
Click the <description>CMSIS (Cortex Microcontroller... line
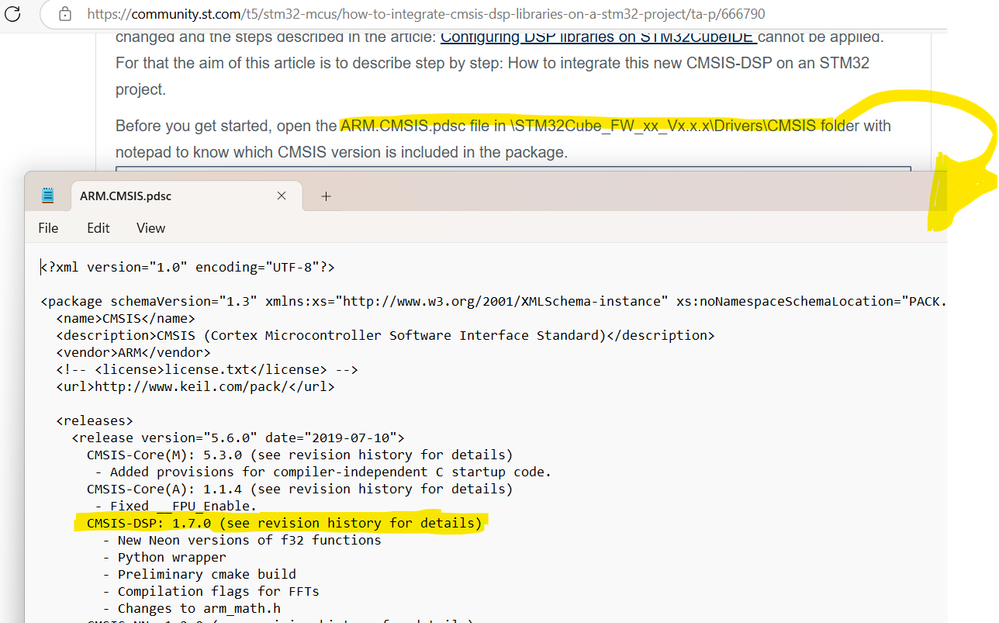tap(385, 335)
